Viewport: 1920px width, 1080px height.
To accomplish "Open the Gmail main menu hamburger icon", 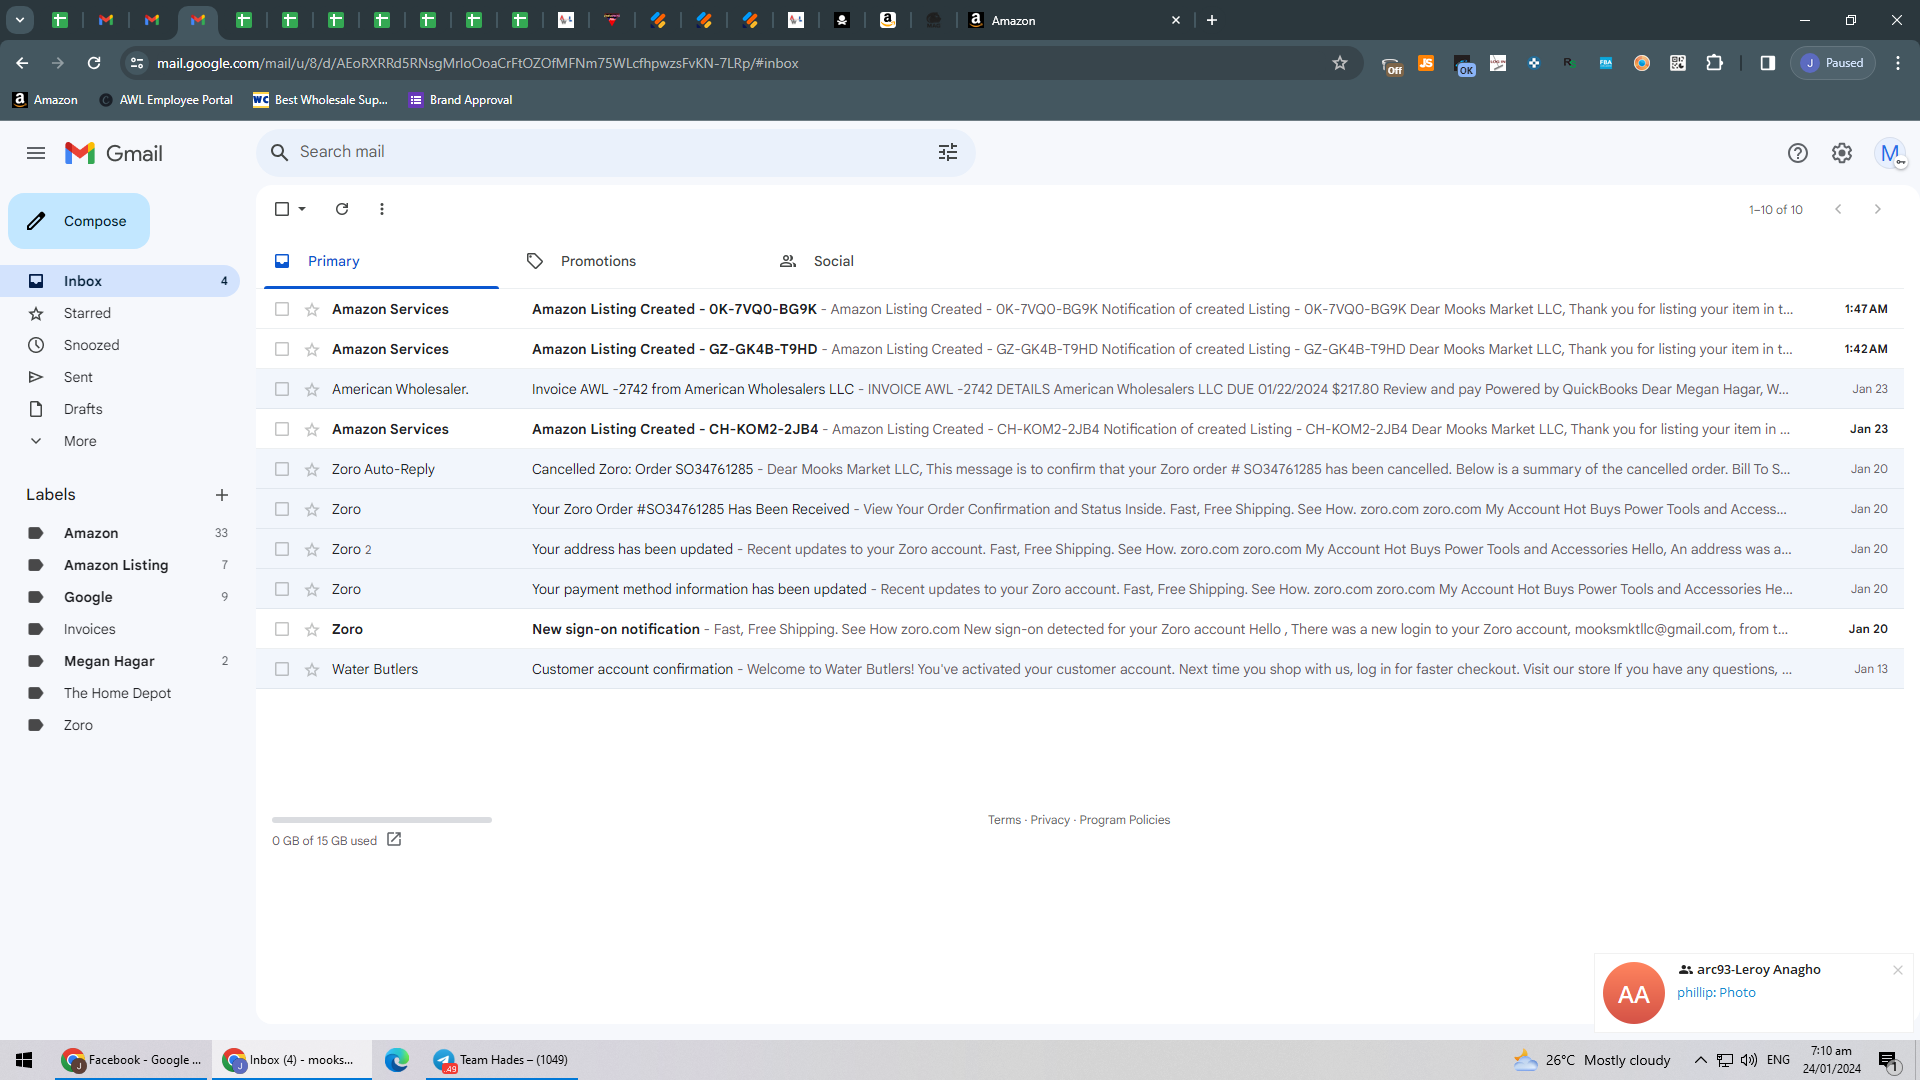I will [x=36, y=153].
